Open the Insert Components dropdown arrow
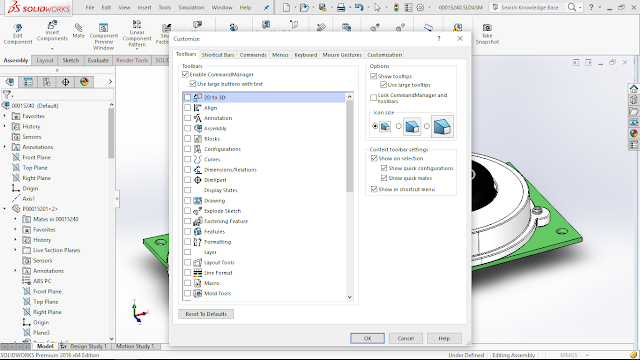Image resolution: width=640 pixels, height=360 pixels. pyautogui.click(x=52, y=49)
